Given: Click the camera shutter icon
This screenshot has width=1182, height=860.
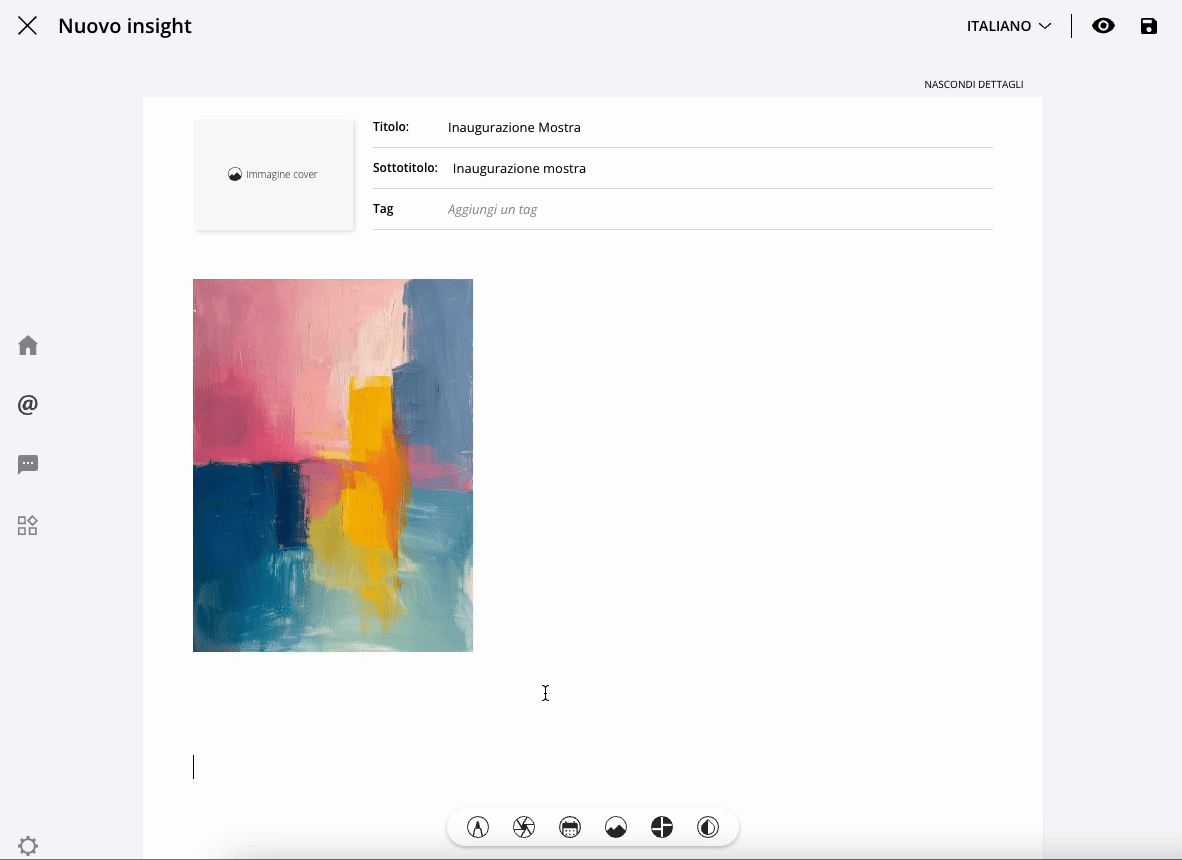Looking at the screenshot, I should pyautogui.click(x=524, y=827).
